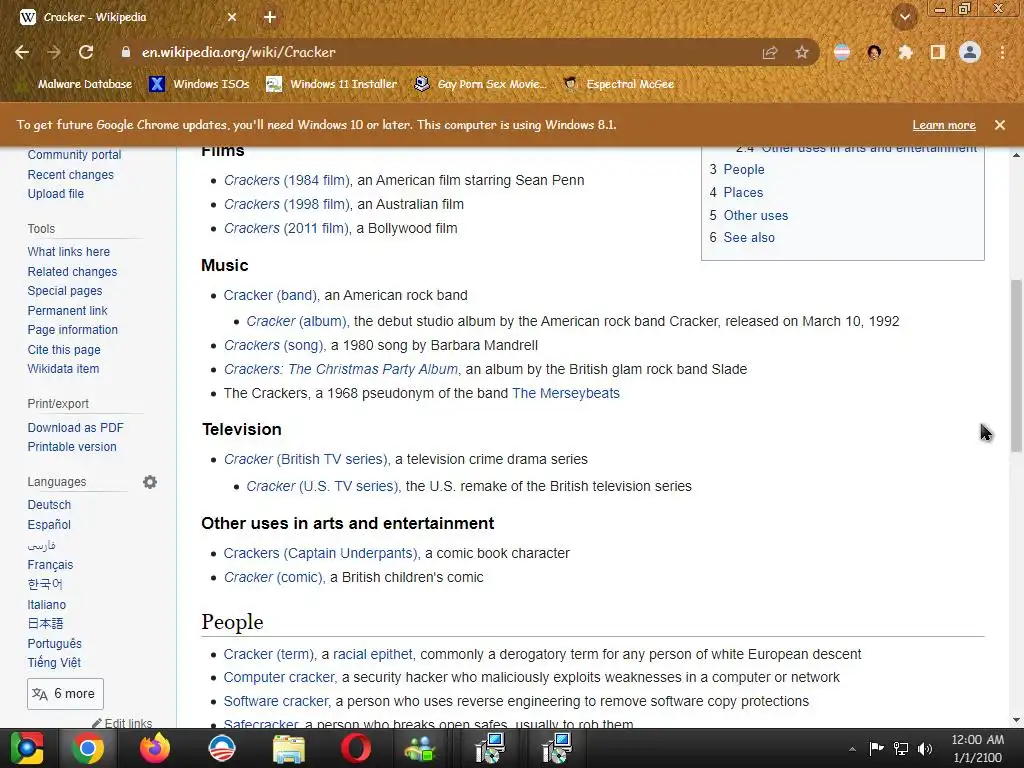Click the Start button in taskbar

[x=27, y=748]
